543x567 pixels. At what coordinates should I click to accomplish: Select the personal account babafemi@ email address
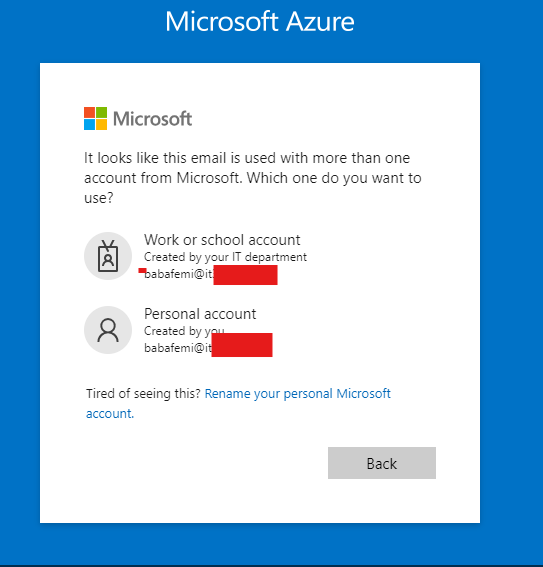(x=208, y=348)
